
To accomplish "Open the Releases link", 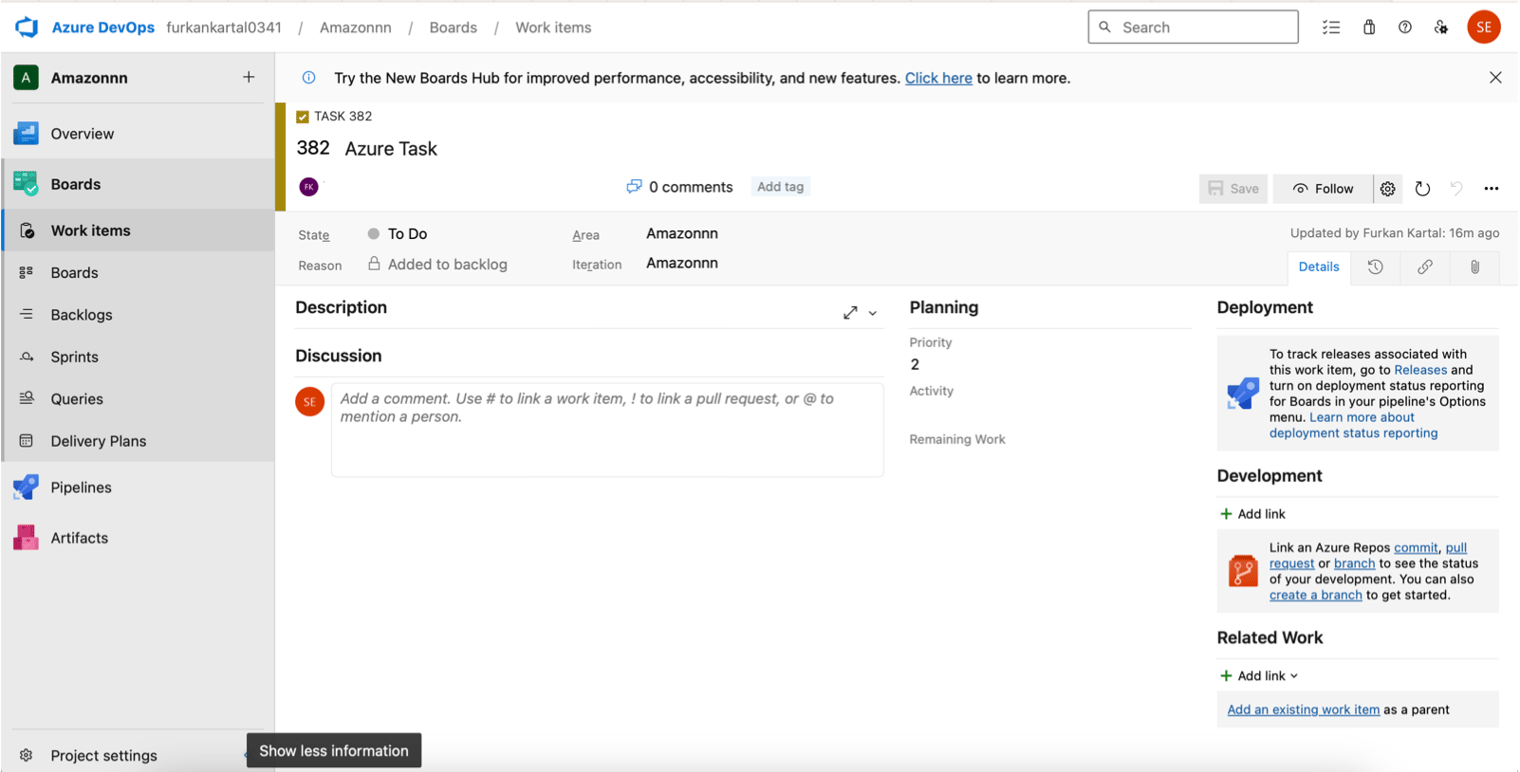I will (x=1420, y=370).
